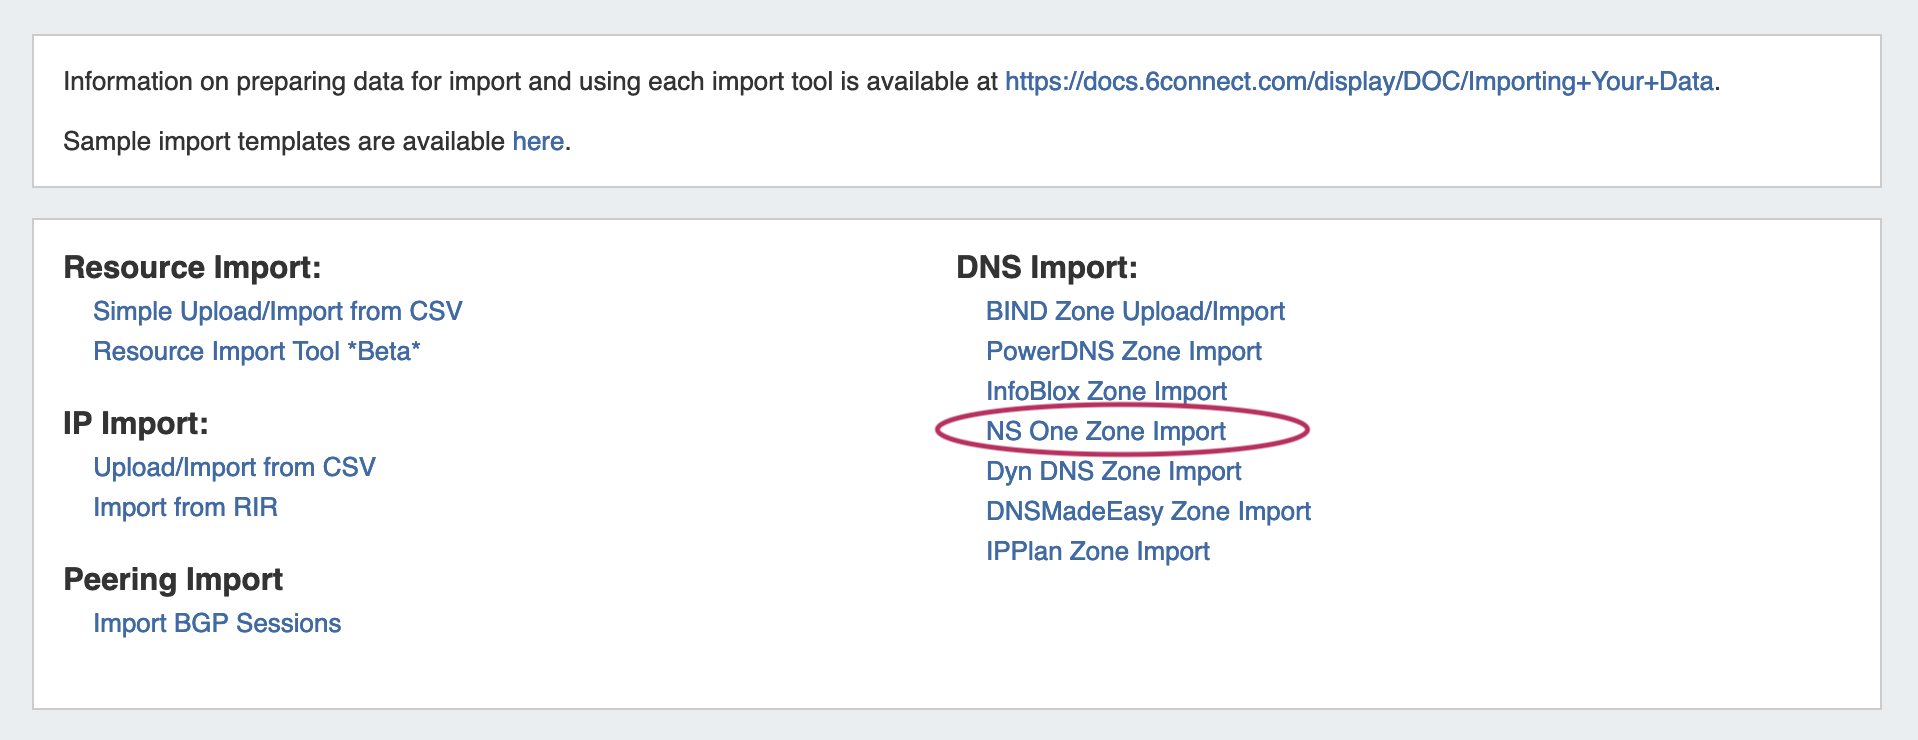Image resolution: width=1918 pixels, height=740 pixels.
Task: Select Import from RIR
Action: [x=185, y=507]
